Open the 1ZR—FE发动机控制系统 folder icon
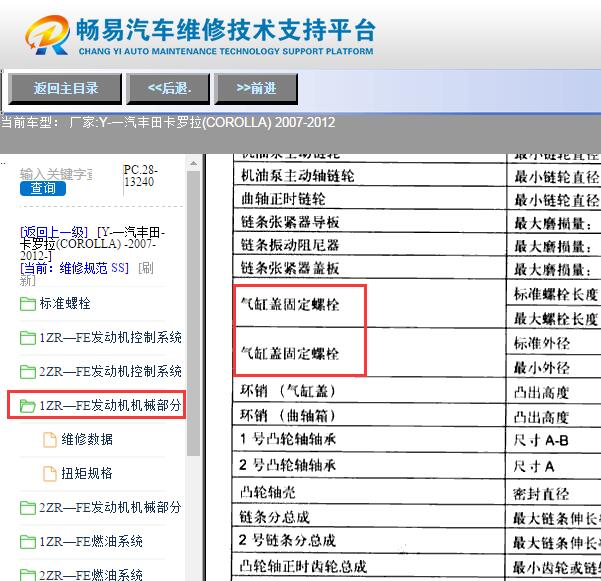This screenshot has height=581, width=601. tap(28, 338)
